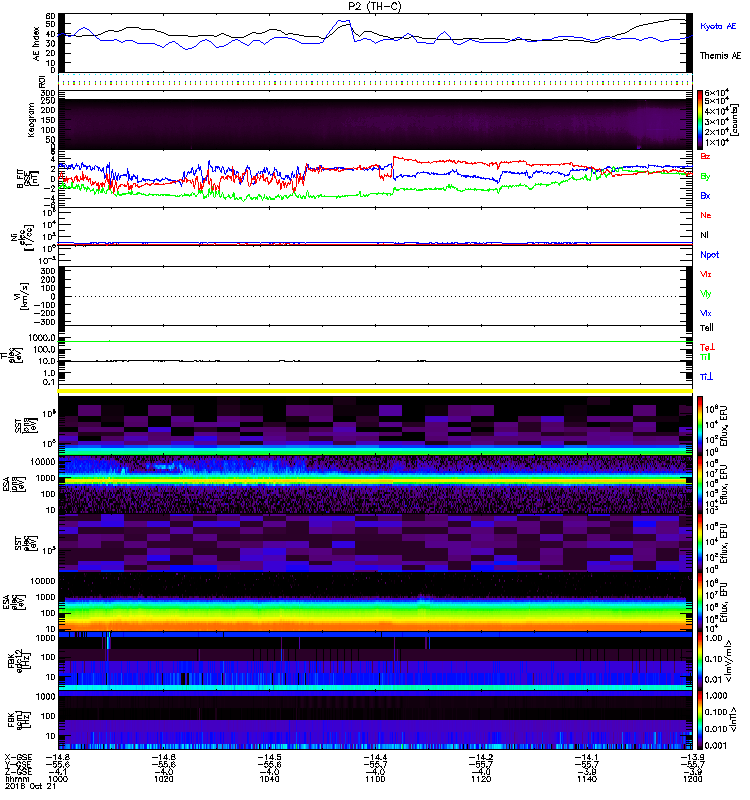750x800 pixels.
Task: Click the AE Index y-axis label
Action: click(x=37, y=44)
